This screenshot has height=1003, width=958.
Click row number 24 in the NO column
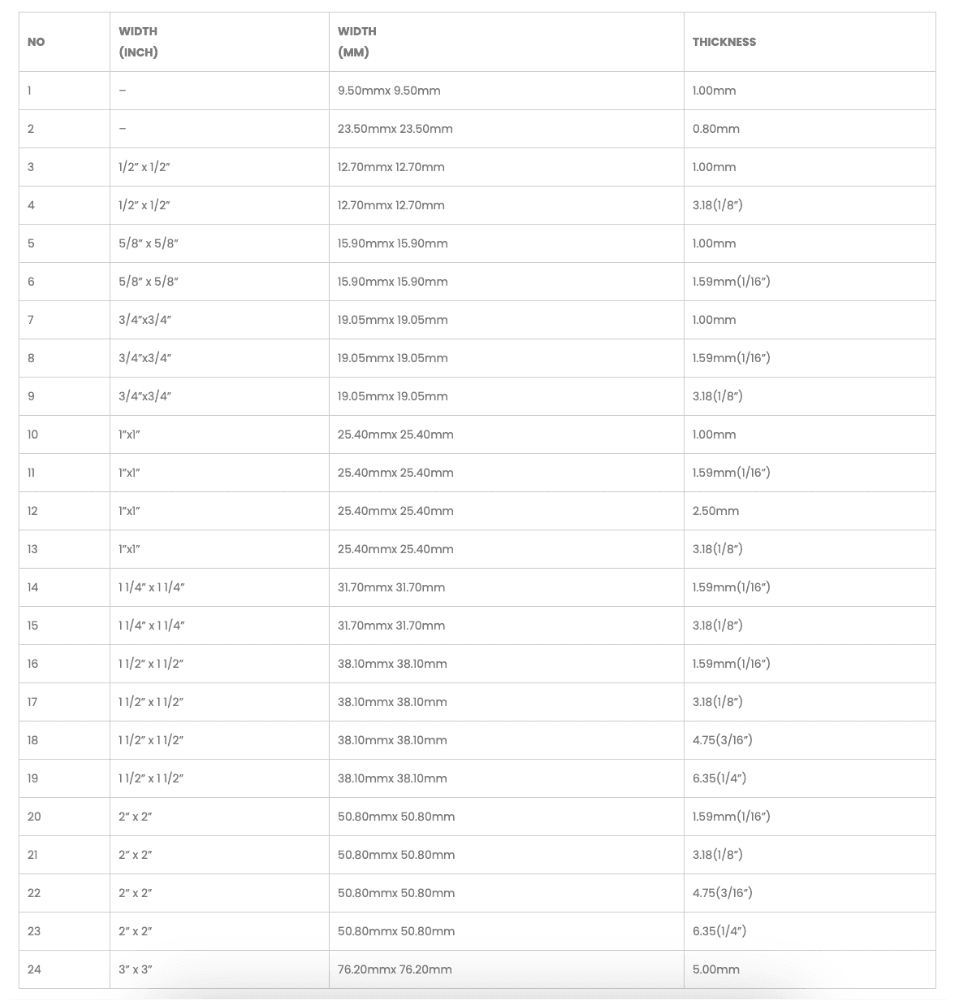[34, 969]
